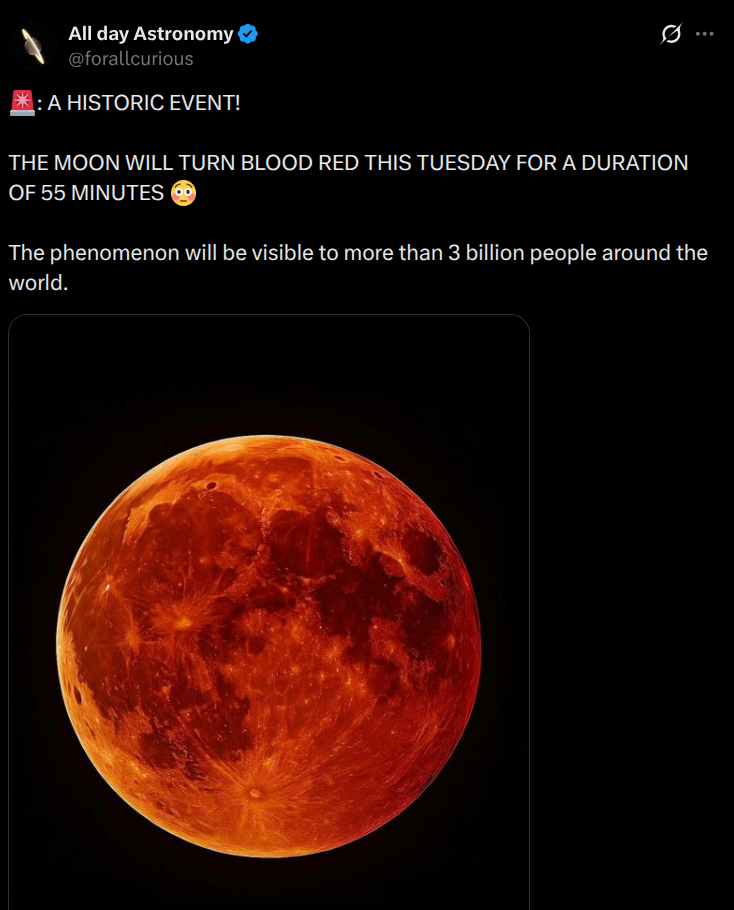Open Grok actions icon on the post

(671, 34)
